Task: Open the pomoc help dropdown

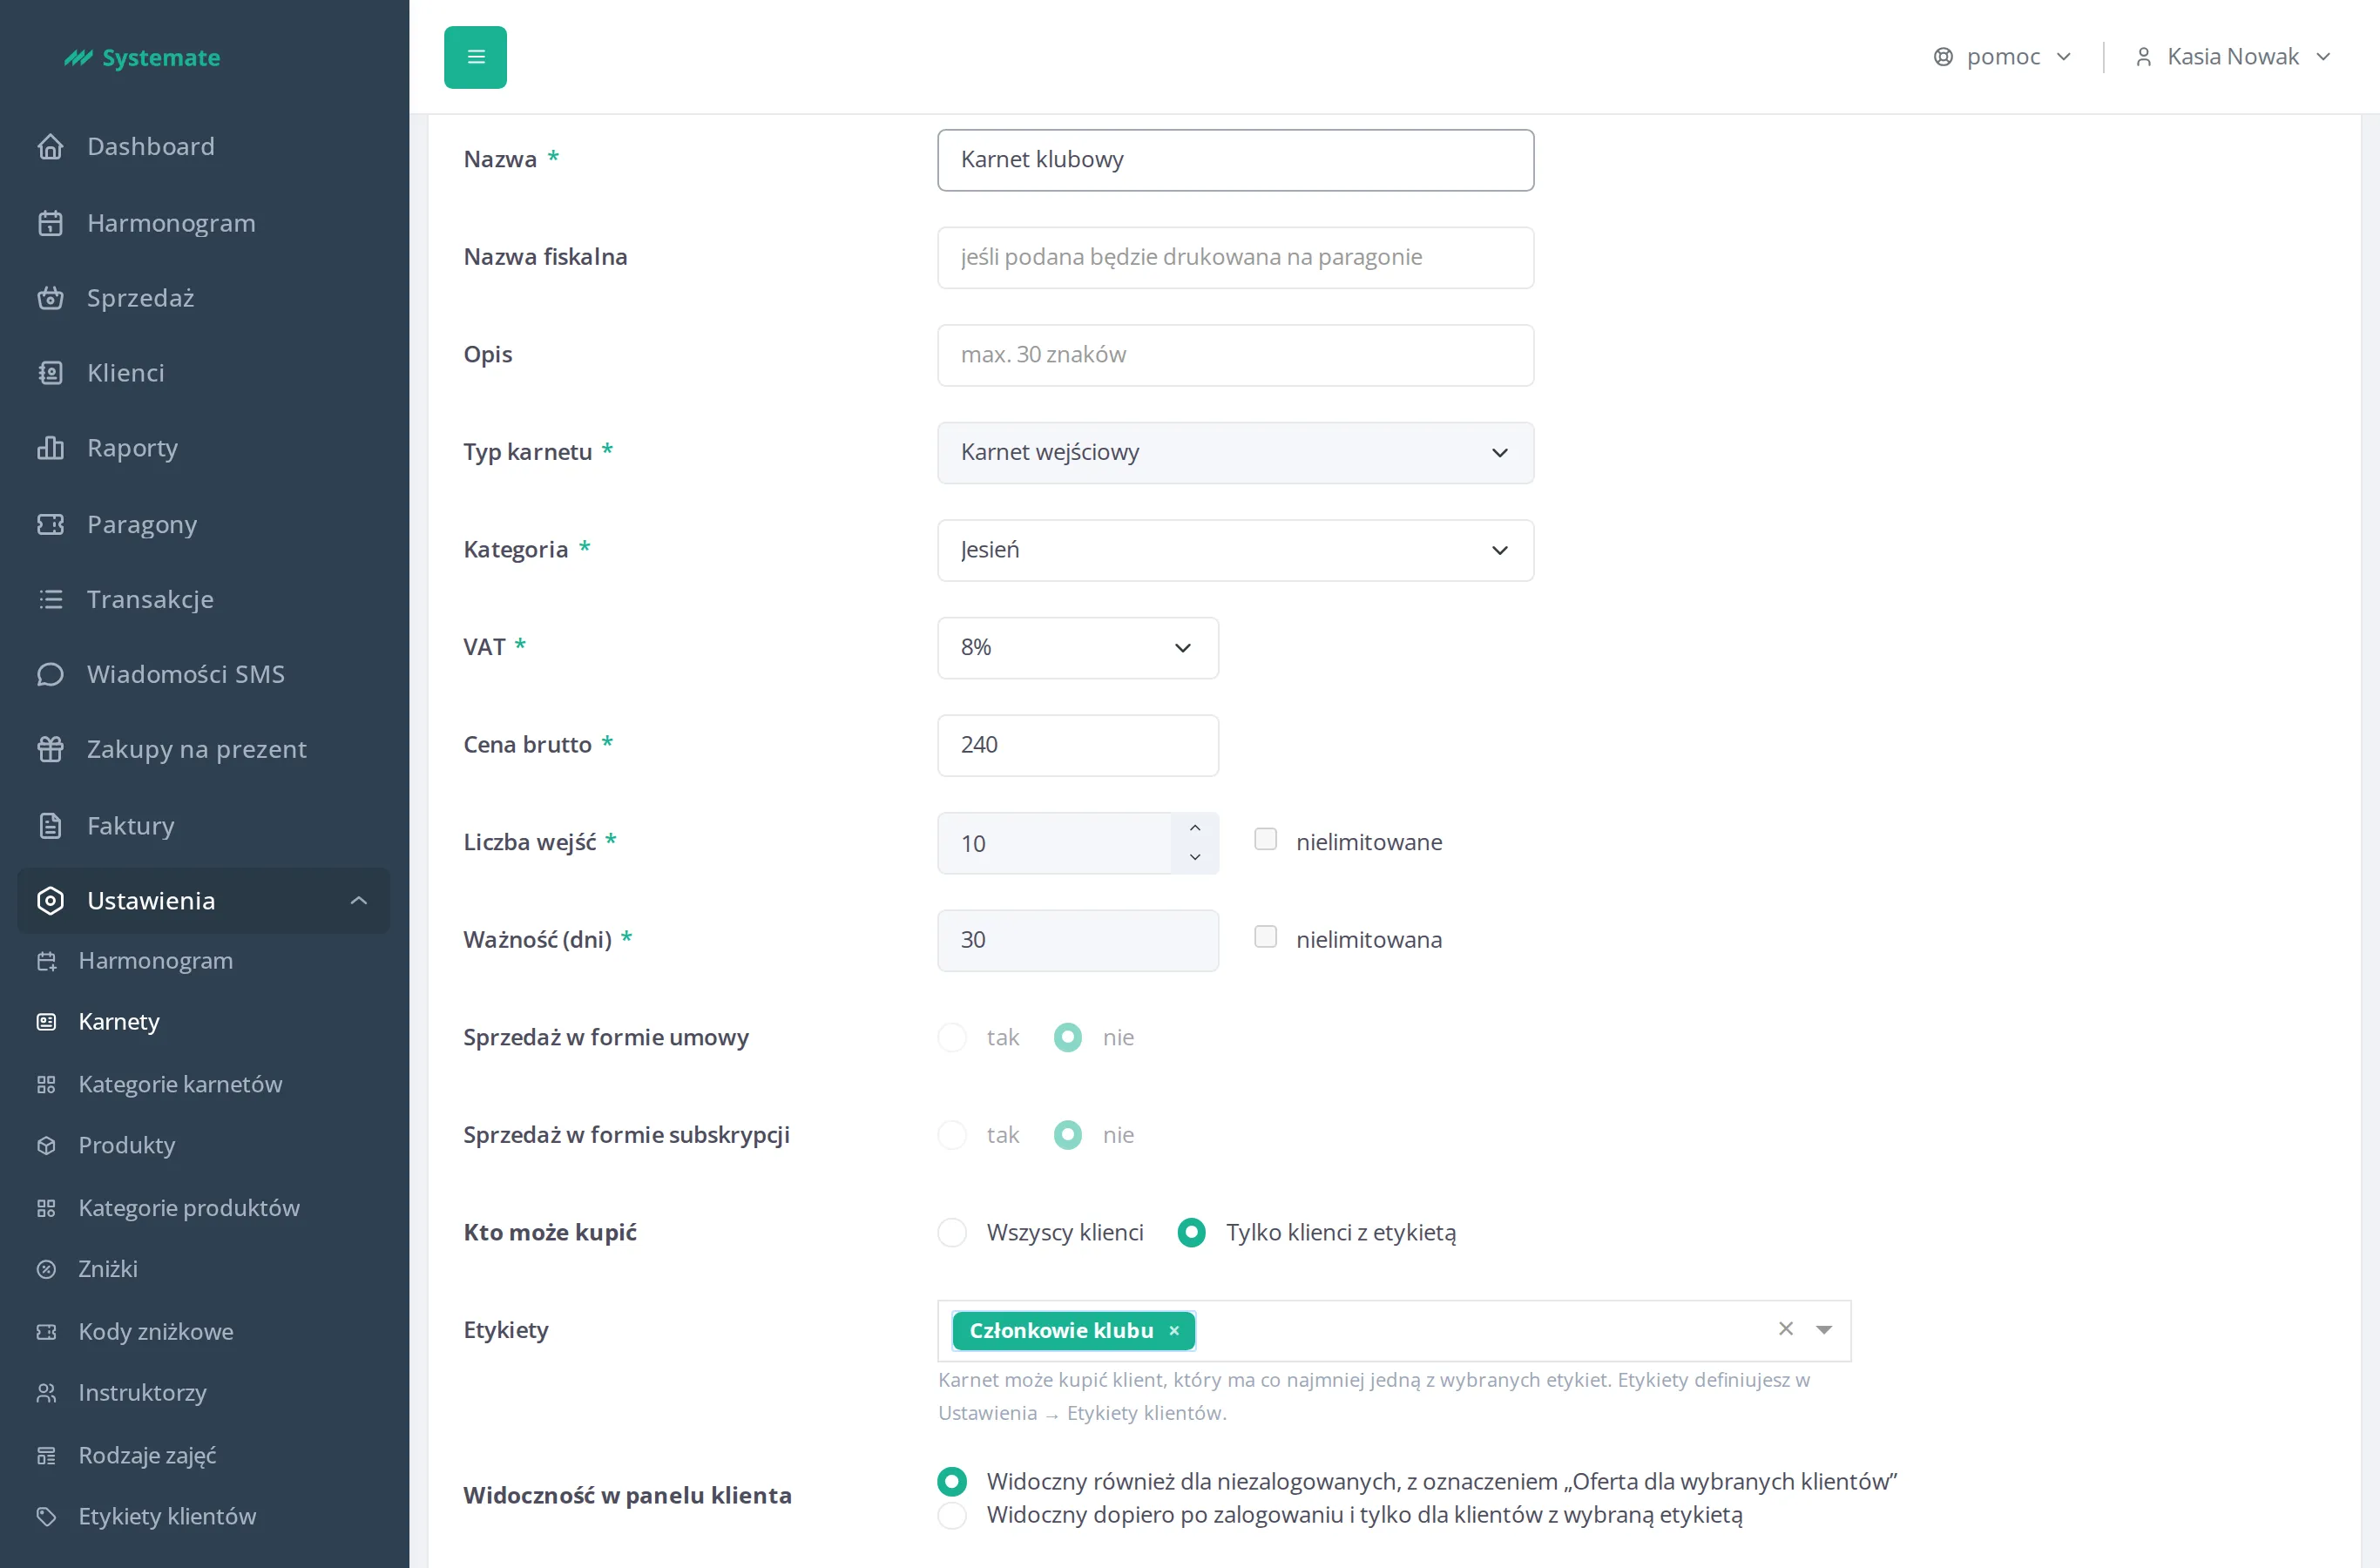Action: point(2001,57)
